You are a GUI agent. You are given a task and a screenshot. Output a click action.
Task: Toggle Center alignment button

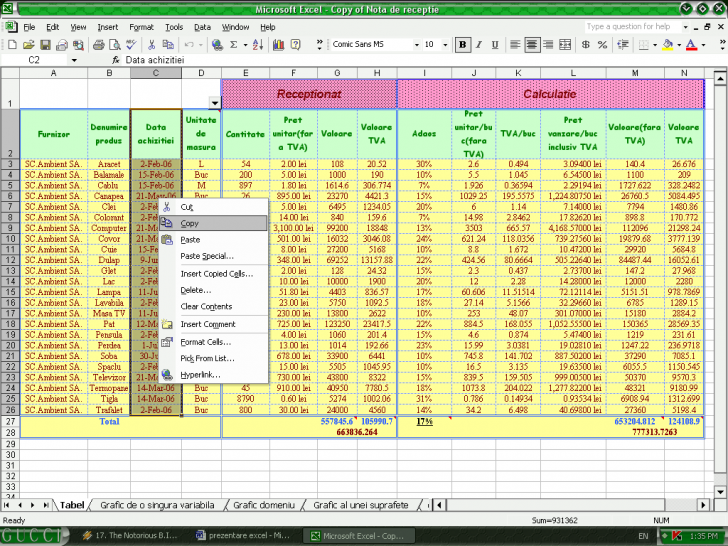coord(532,45)
